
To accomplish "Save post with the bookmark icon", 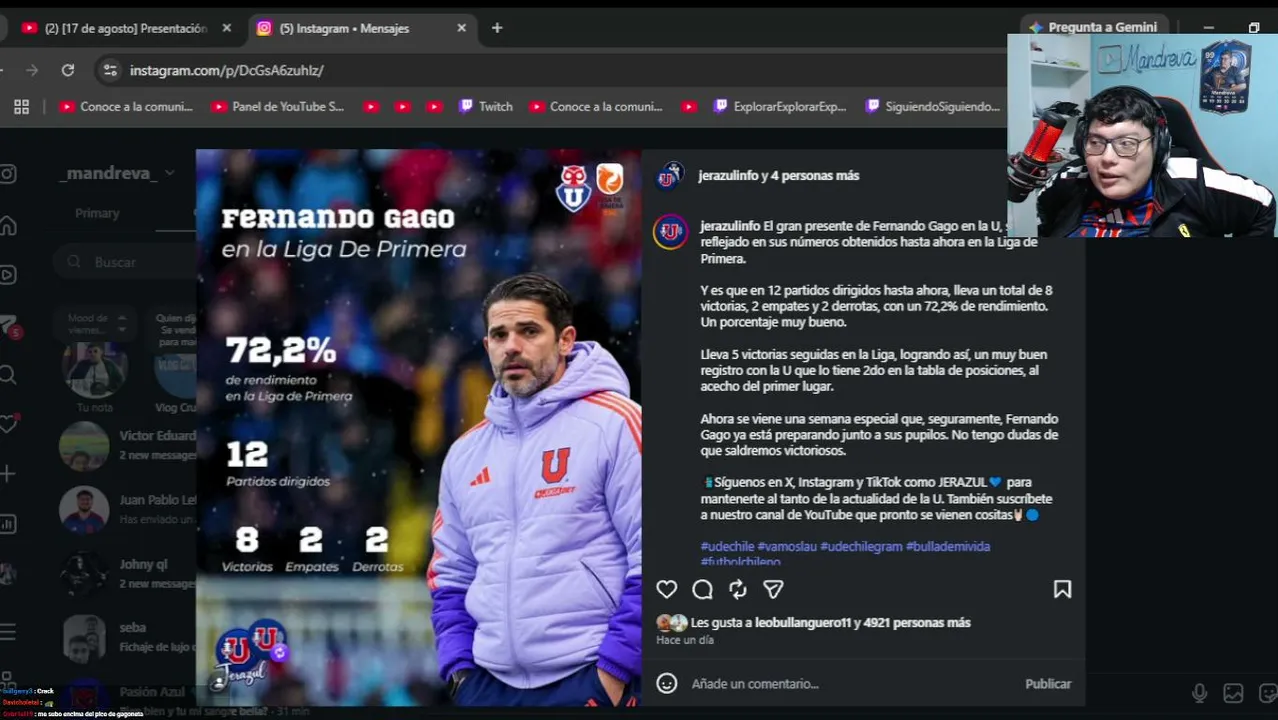I will point(1062,590).
